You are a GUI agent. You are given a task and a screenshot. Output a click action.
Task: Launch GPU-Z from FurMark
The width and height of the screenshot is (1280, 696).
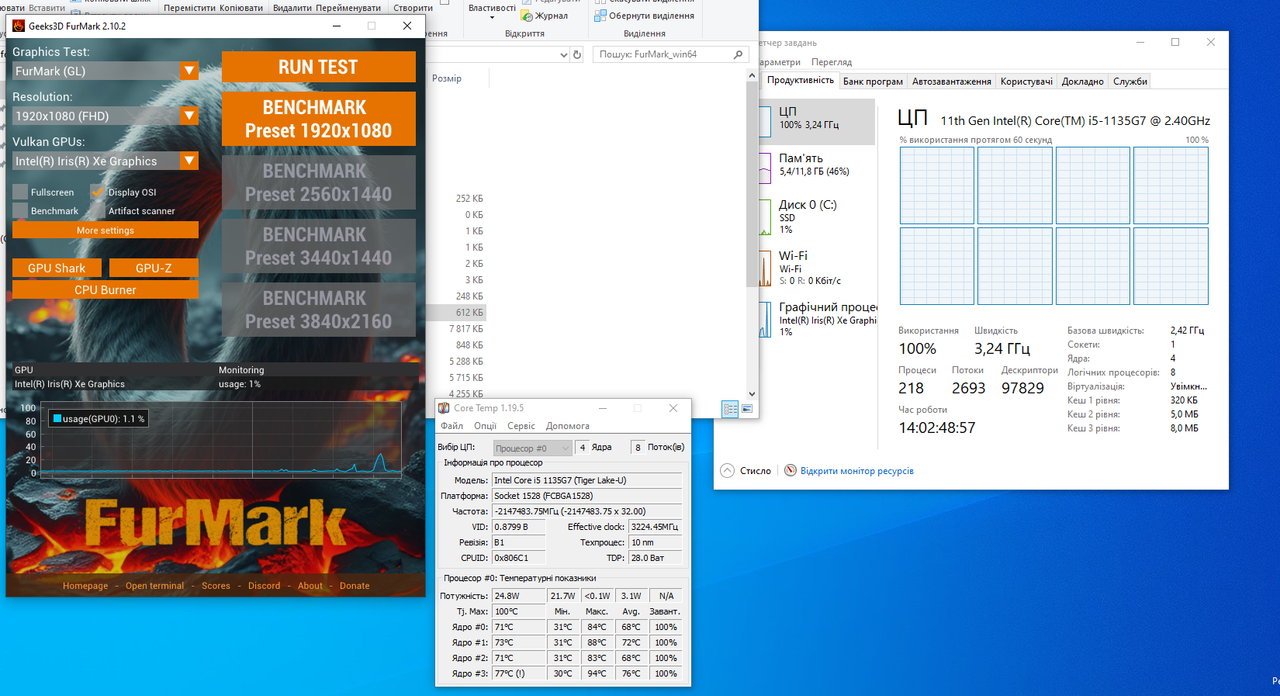click(153, 268)
